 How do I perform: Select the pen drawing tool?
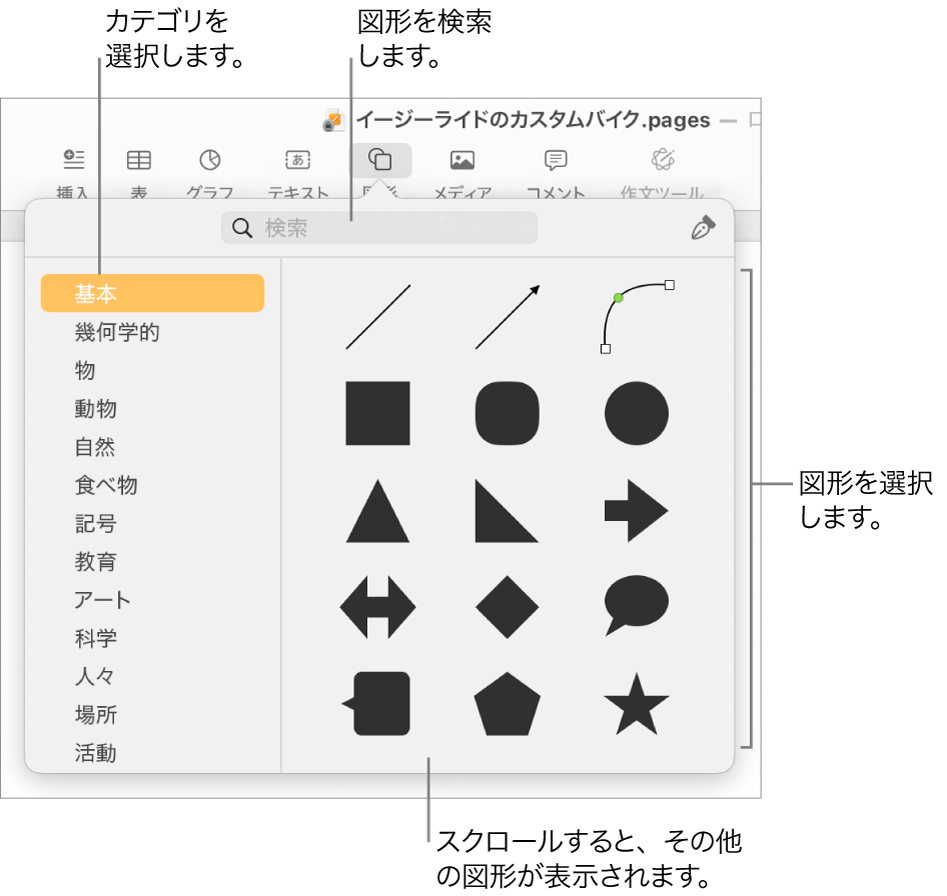pyautogui.click(x=704, y=228)
